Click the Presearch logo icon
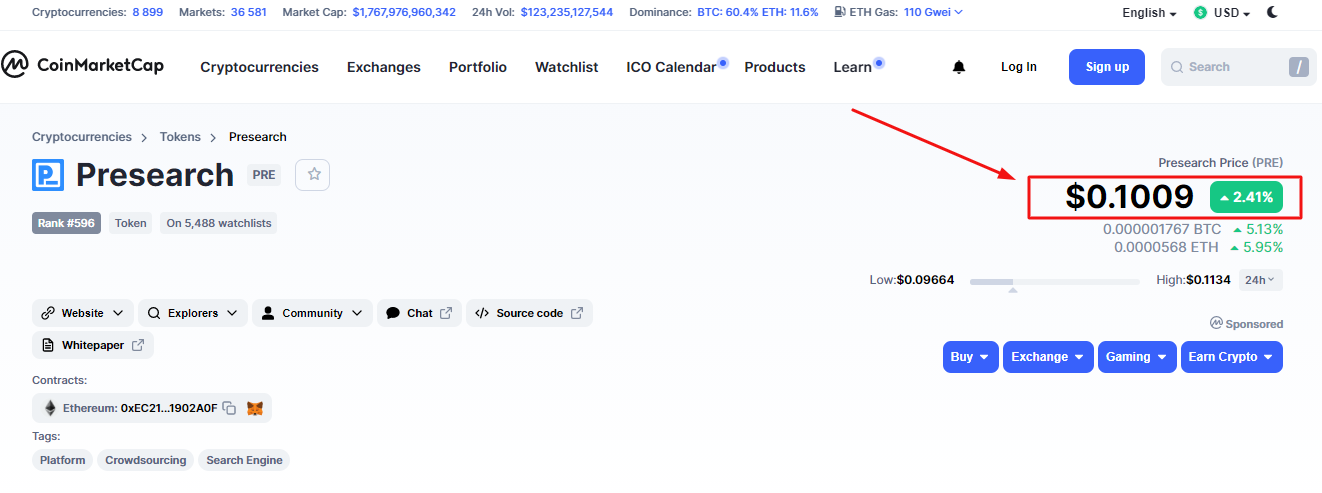Image resolution: width=1322 pixels, height=493 pixels. click(x=48, y=174)
